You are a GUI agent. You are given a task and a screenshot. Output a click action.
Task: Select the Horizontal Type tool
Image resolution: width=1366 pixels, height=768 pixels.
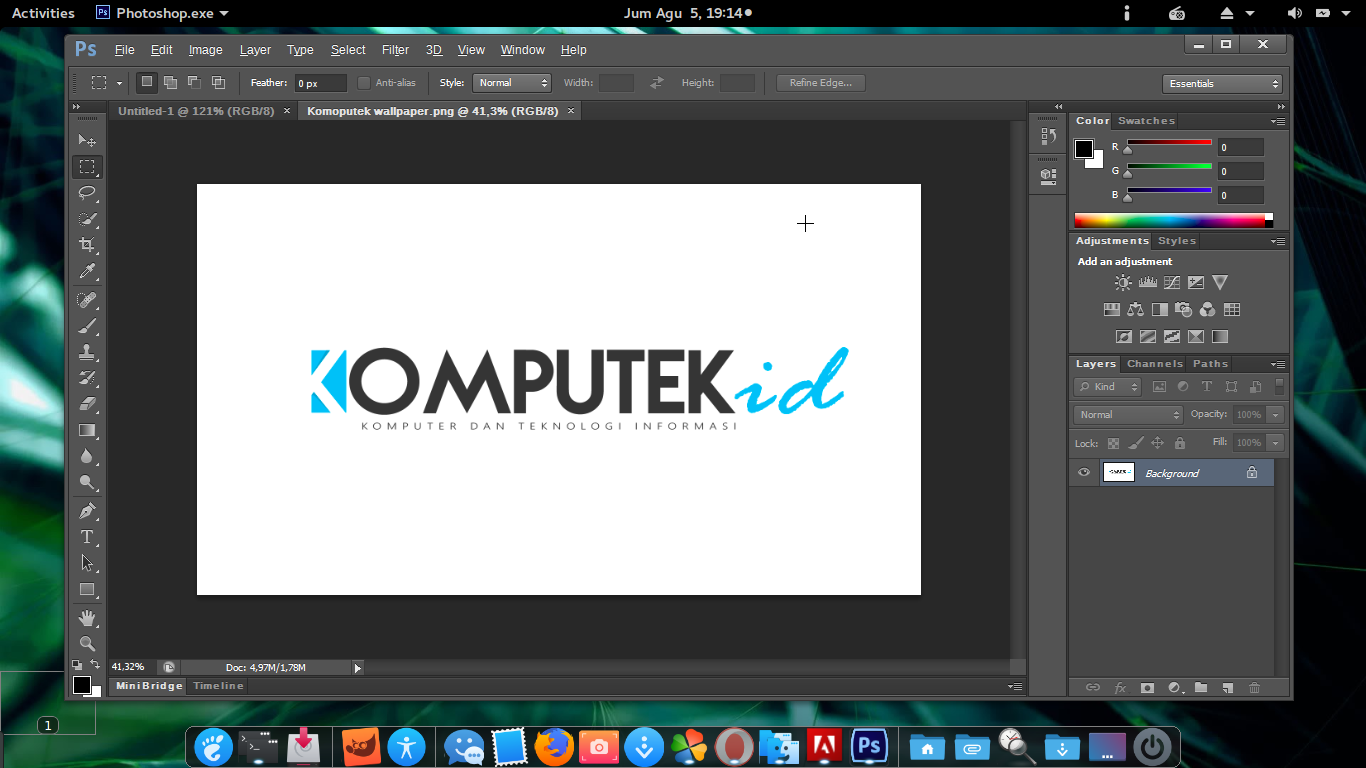pyautogui.click(x=87, y=537)
